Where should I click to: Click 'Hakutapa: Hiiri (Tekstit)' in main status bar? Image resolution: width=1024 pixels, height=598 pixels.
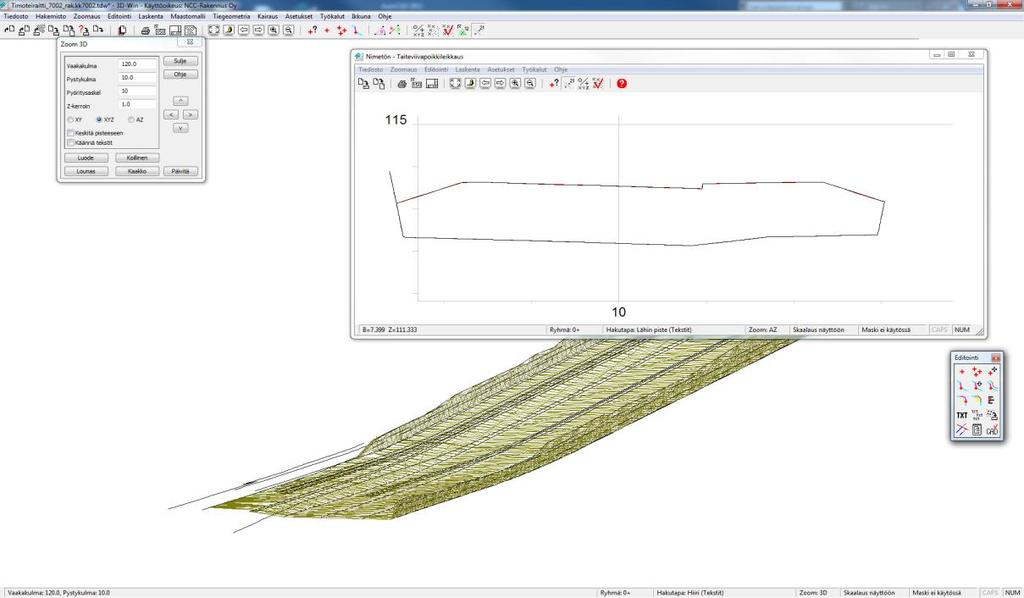point(690,593)
